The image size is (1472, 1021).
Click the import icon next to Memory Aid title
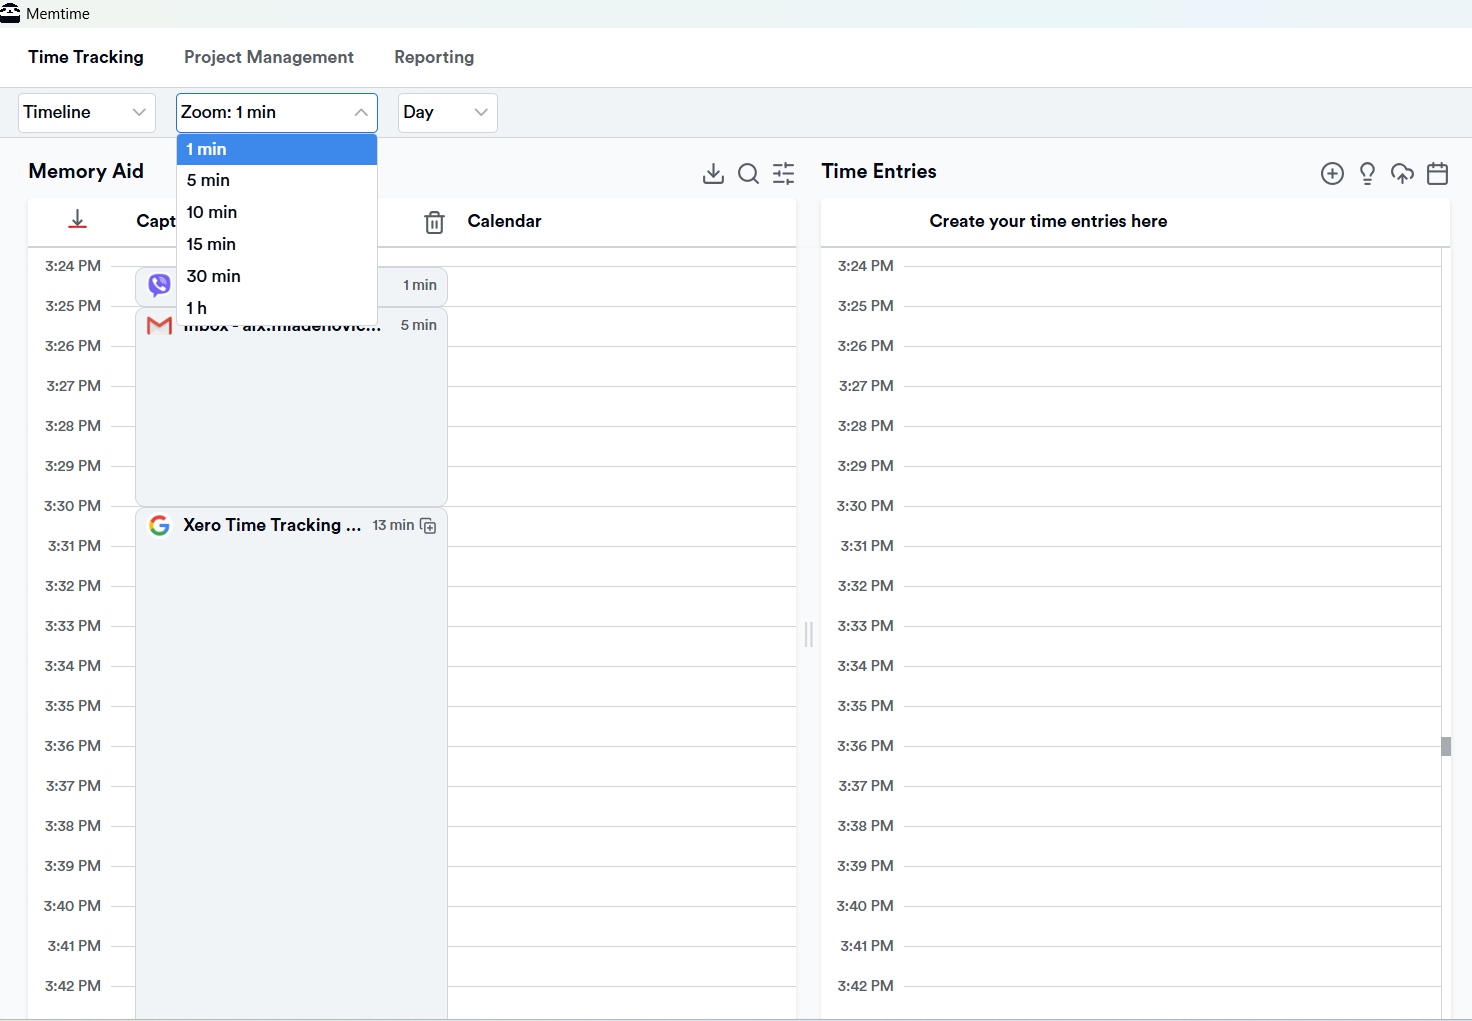713,173
